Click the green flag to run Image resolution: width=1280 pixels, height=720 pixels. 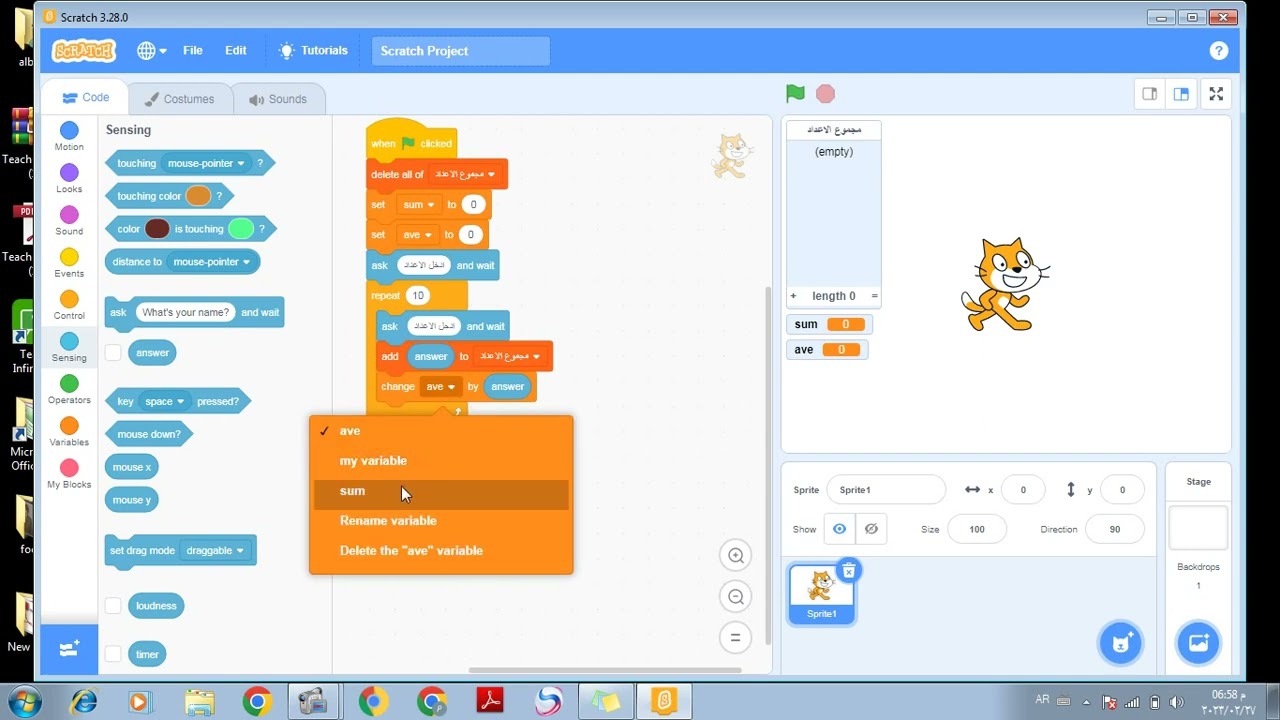[795, 93]
